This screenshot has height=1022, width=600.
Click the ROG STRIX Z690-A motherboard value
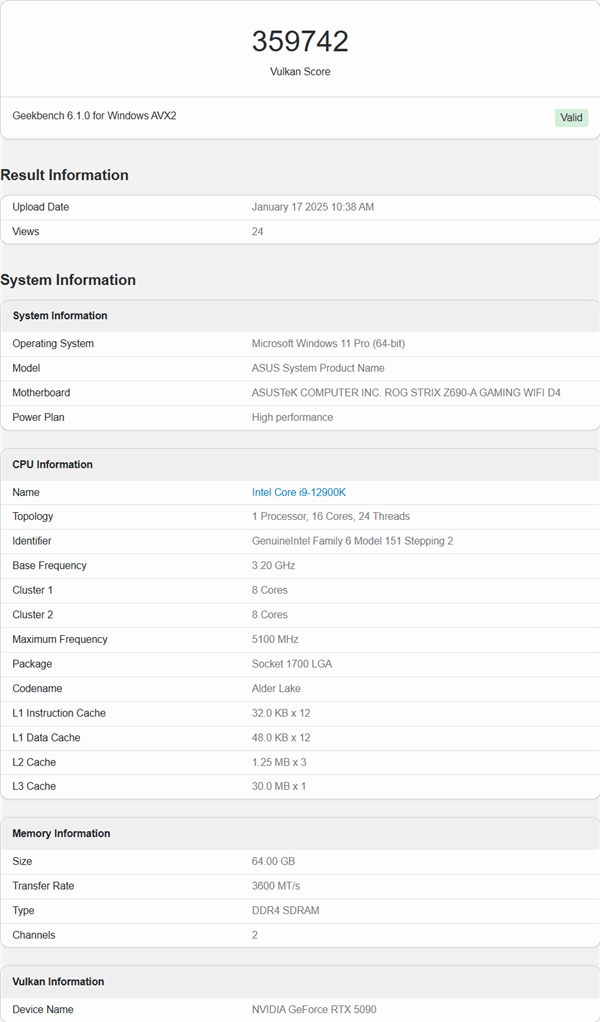406,393
